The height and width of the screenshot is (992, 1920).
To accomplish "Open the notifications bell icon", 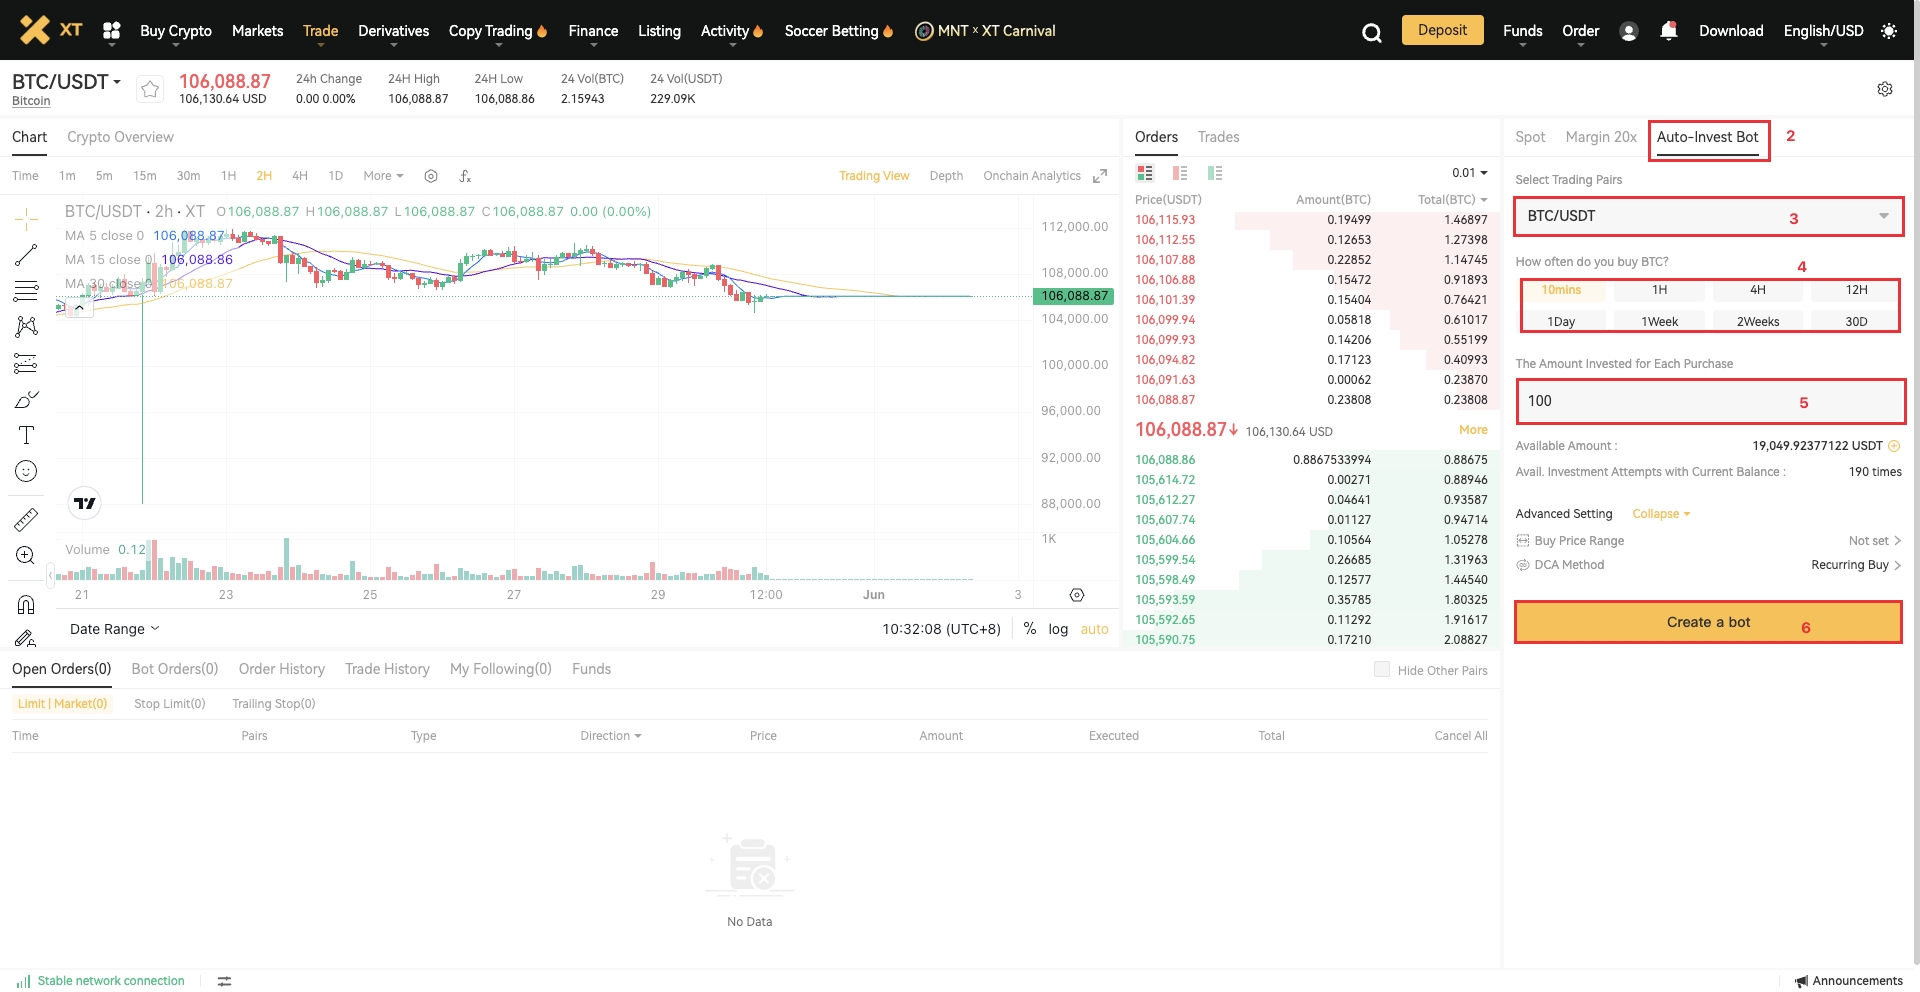I will coord(1668,31).
